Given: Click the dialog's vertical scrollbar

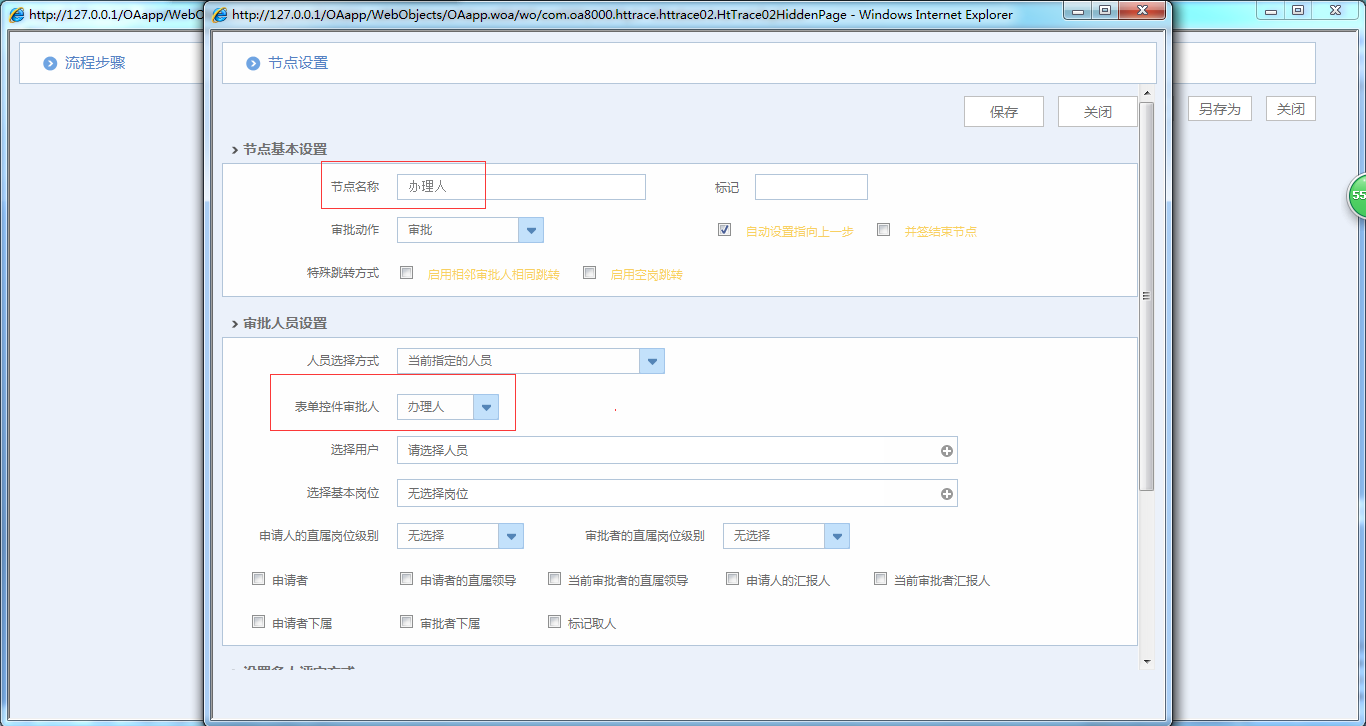Looking at the screenshot, I should 1146,295.
